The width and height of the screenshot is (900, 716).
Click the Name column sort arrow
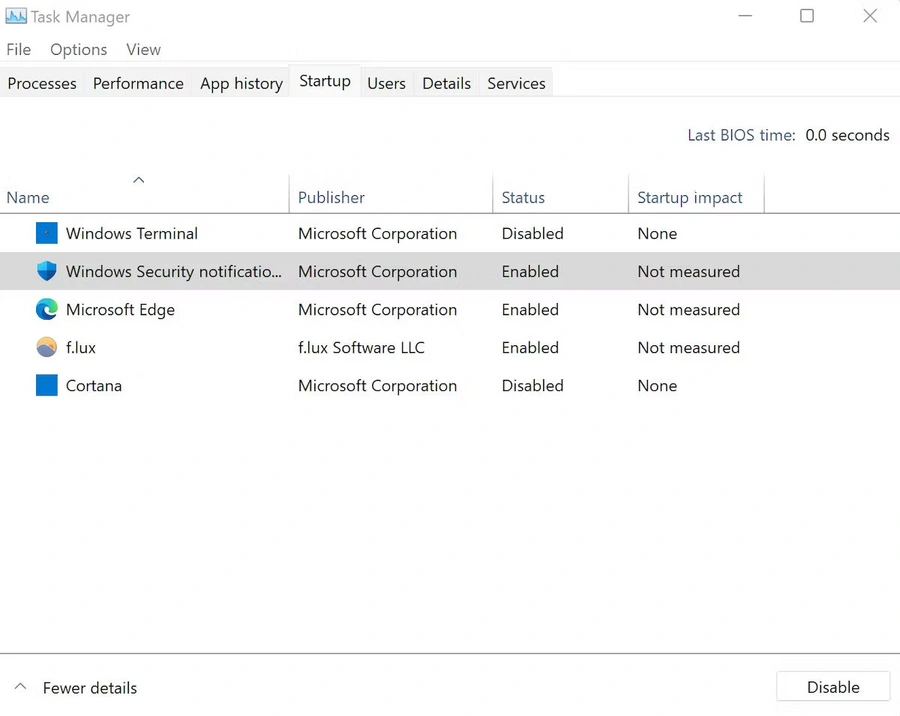point(139,181)
